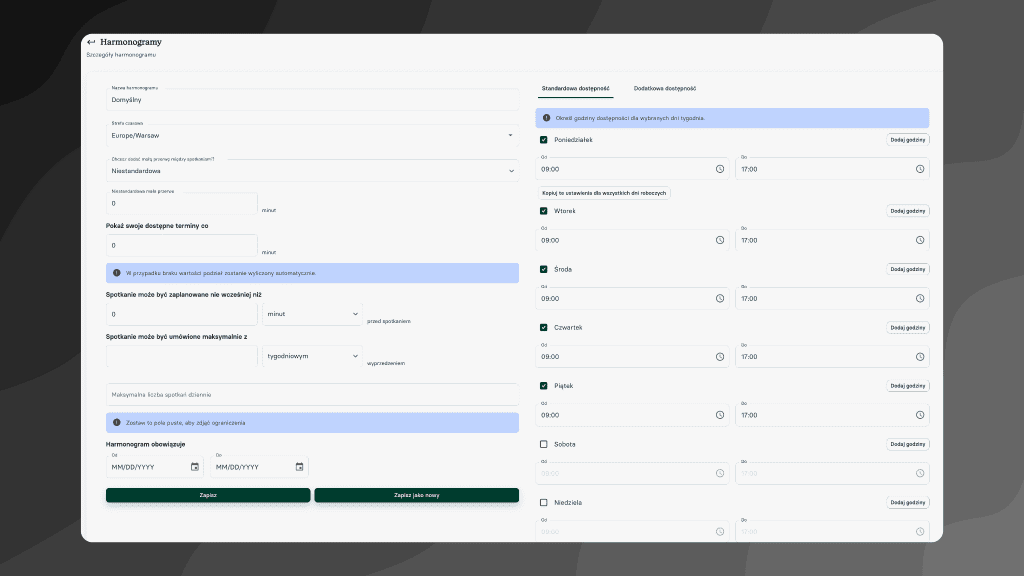
Task: Switch to Dodatkowa dostępność tab
Action: [665, 88]
